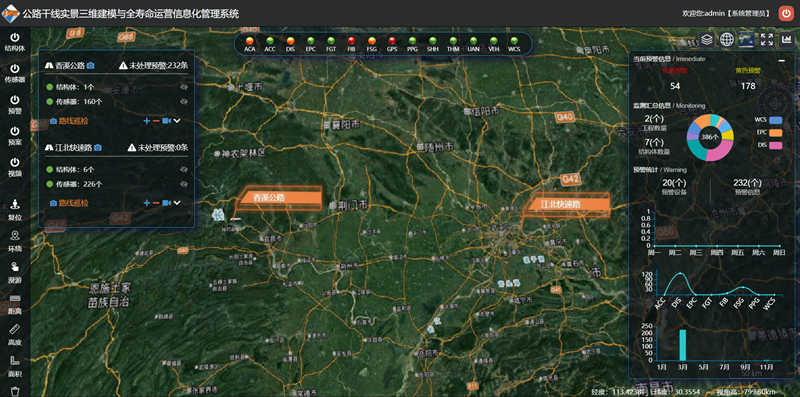This screenshot has height=397, width=800.
Task: Open the statistics chart icon
Action: pos(786,40)
